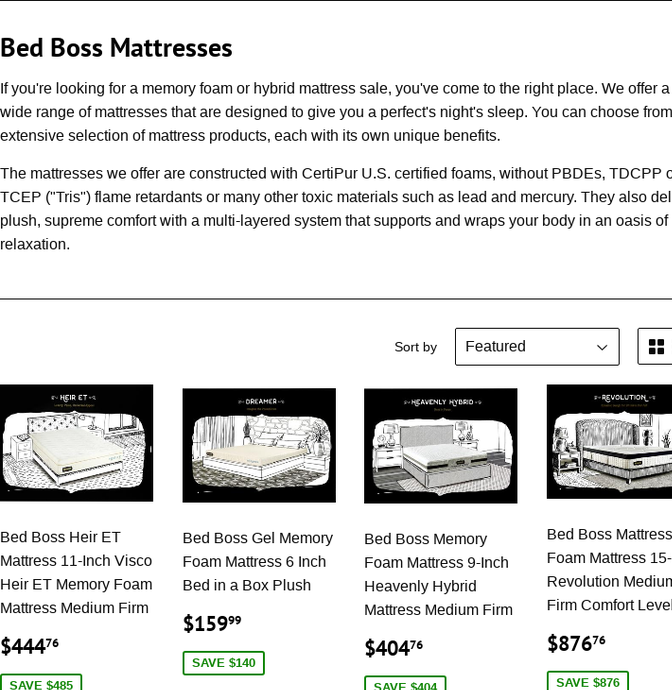Open Revolution Medium Firm mattress title link
This screenshot has height=690, width=672.
pos(610,570)
